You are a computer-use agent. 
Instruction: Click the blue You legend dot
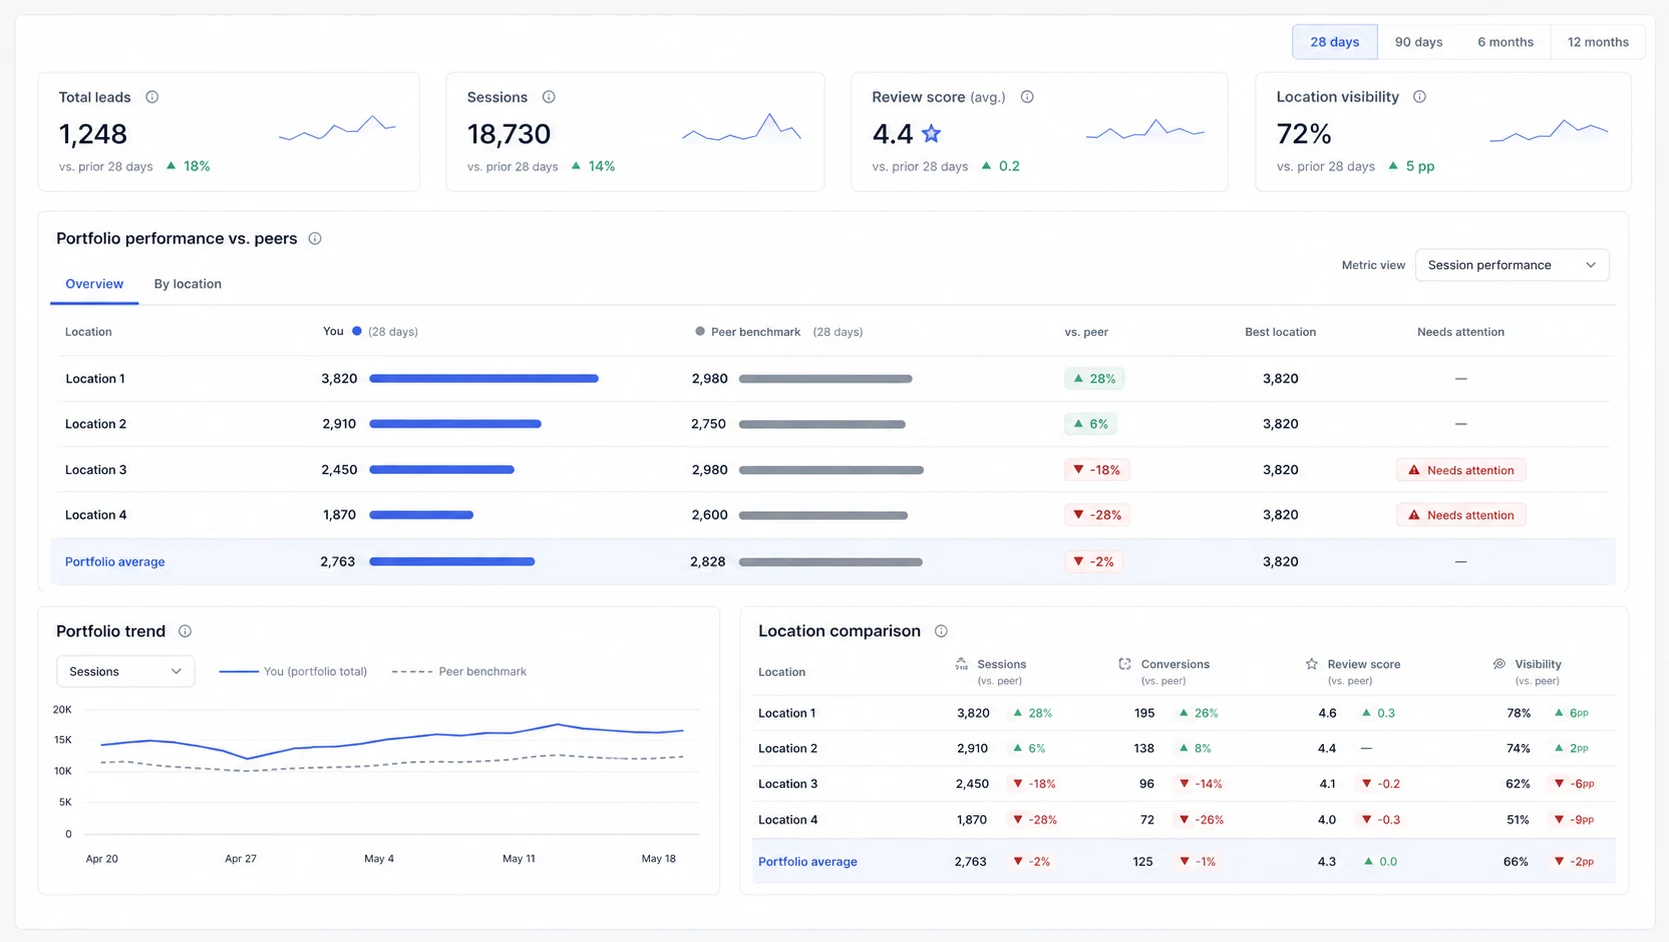pos(357,331)
